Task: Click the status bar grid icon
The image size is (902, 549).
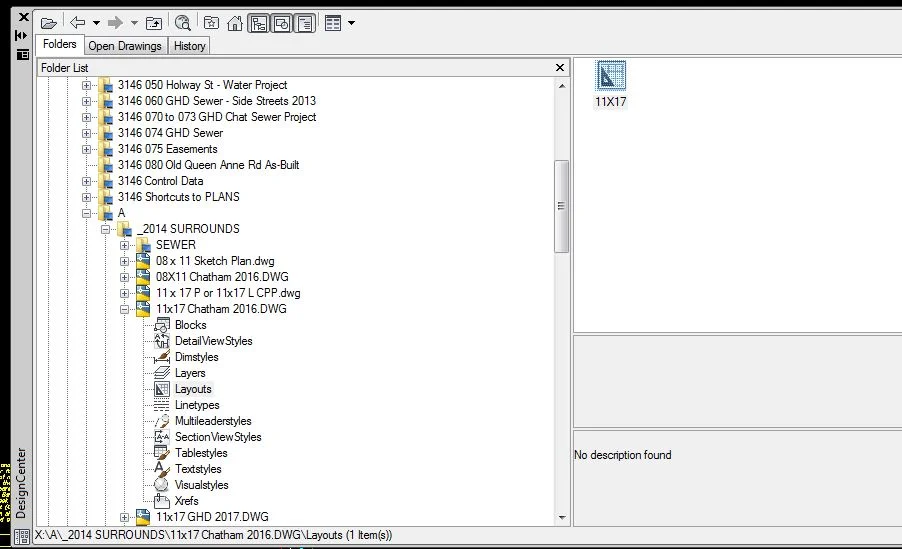Action: pos(22,536)
